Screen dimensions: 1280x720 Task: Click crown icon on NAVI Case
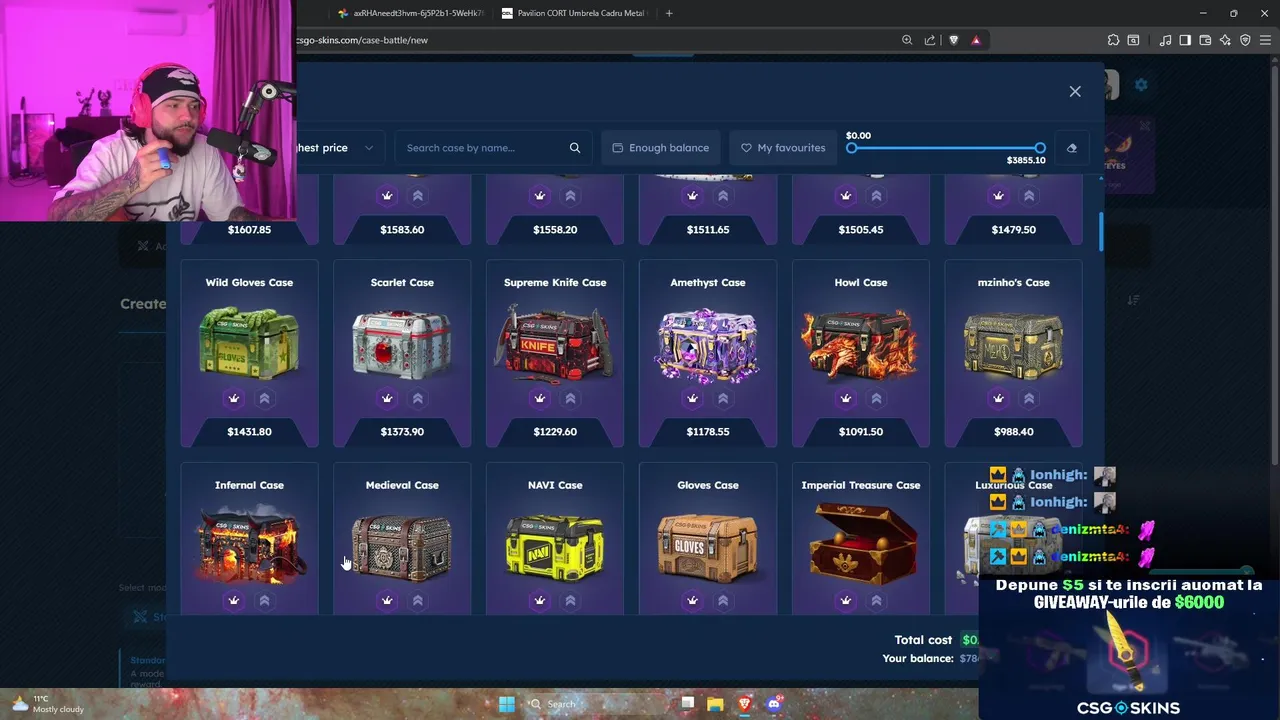[x=540, y=600]
